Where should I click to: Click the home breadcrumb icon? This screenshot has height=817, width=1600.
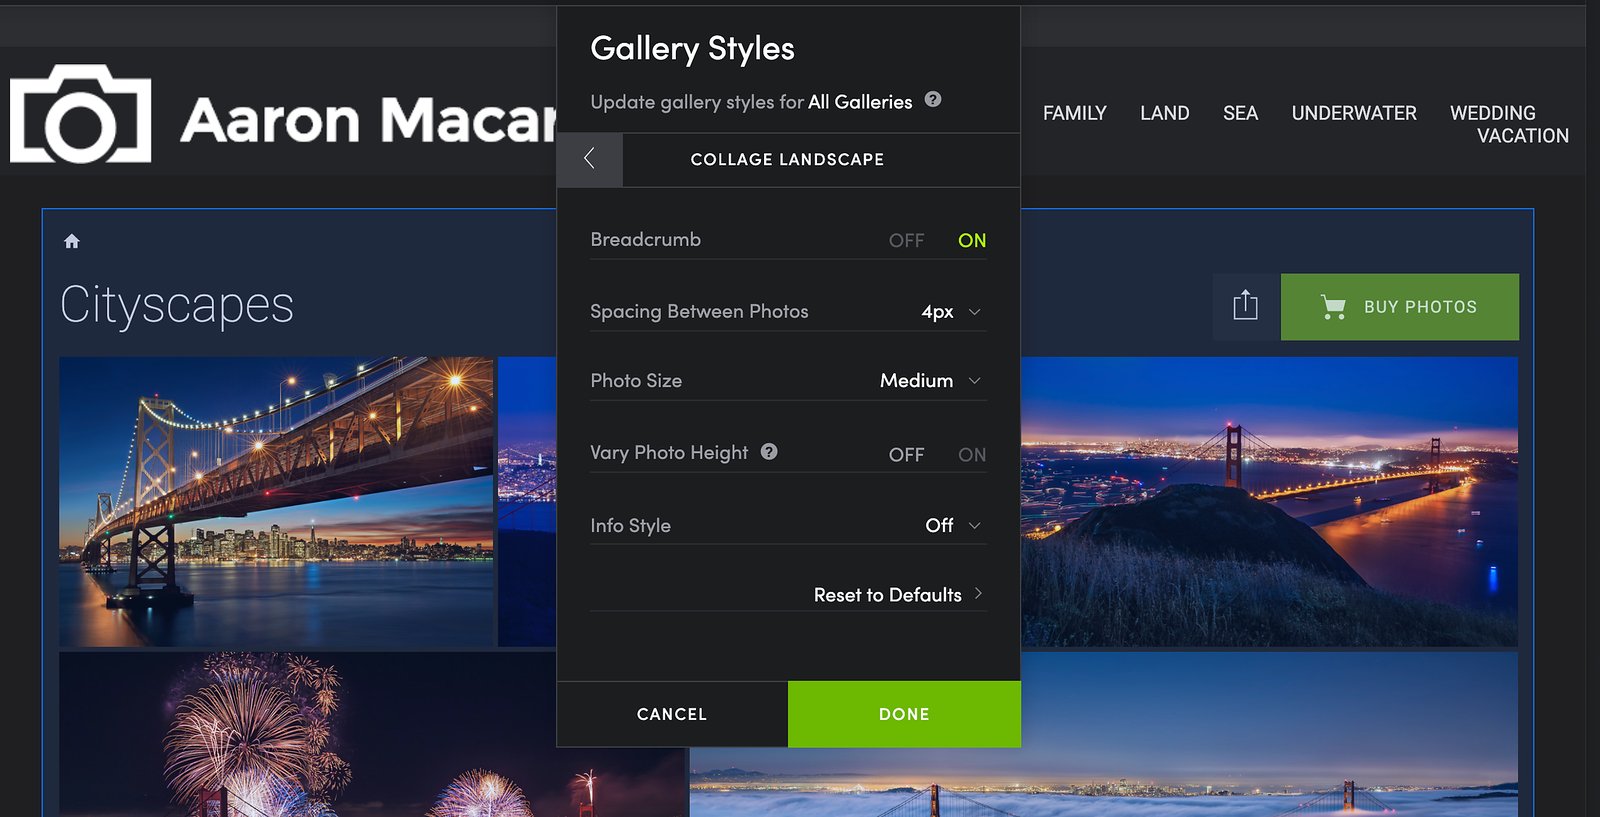(72, 241)
